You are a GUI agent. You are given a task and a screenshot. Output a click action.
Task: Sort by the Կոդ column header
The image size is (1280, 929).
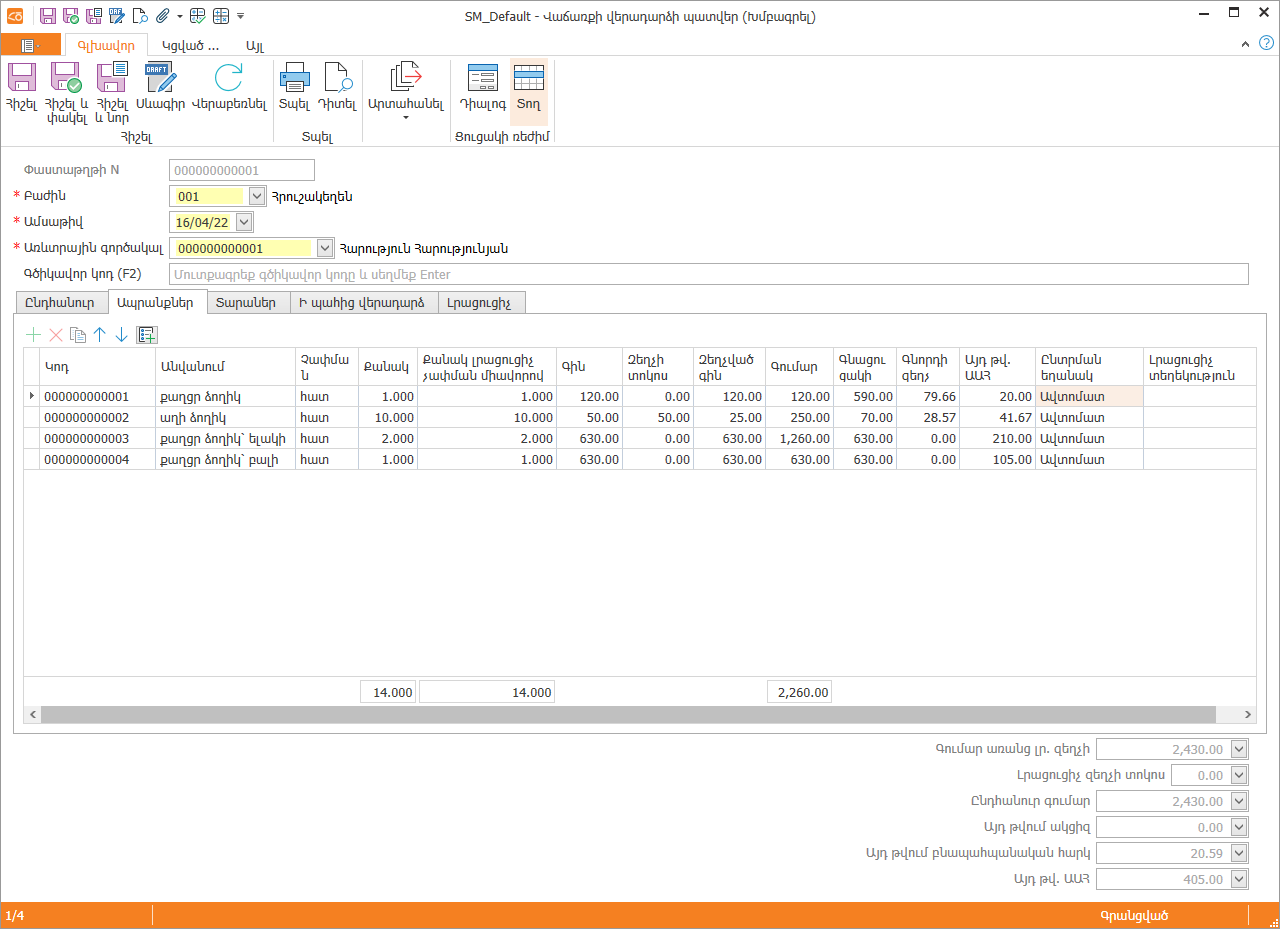click(98, 366)
